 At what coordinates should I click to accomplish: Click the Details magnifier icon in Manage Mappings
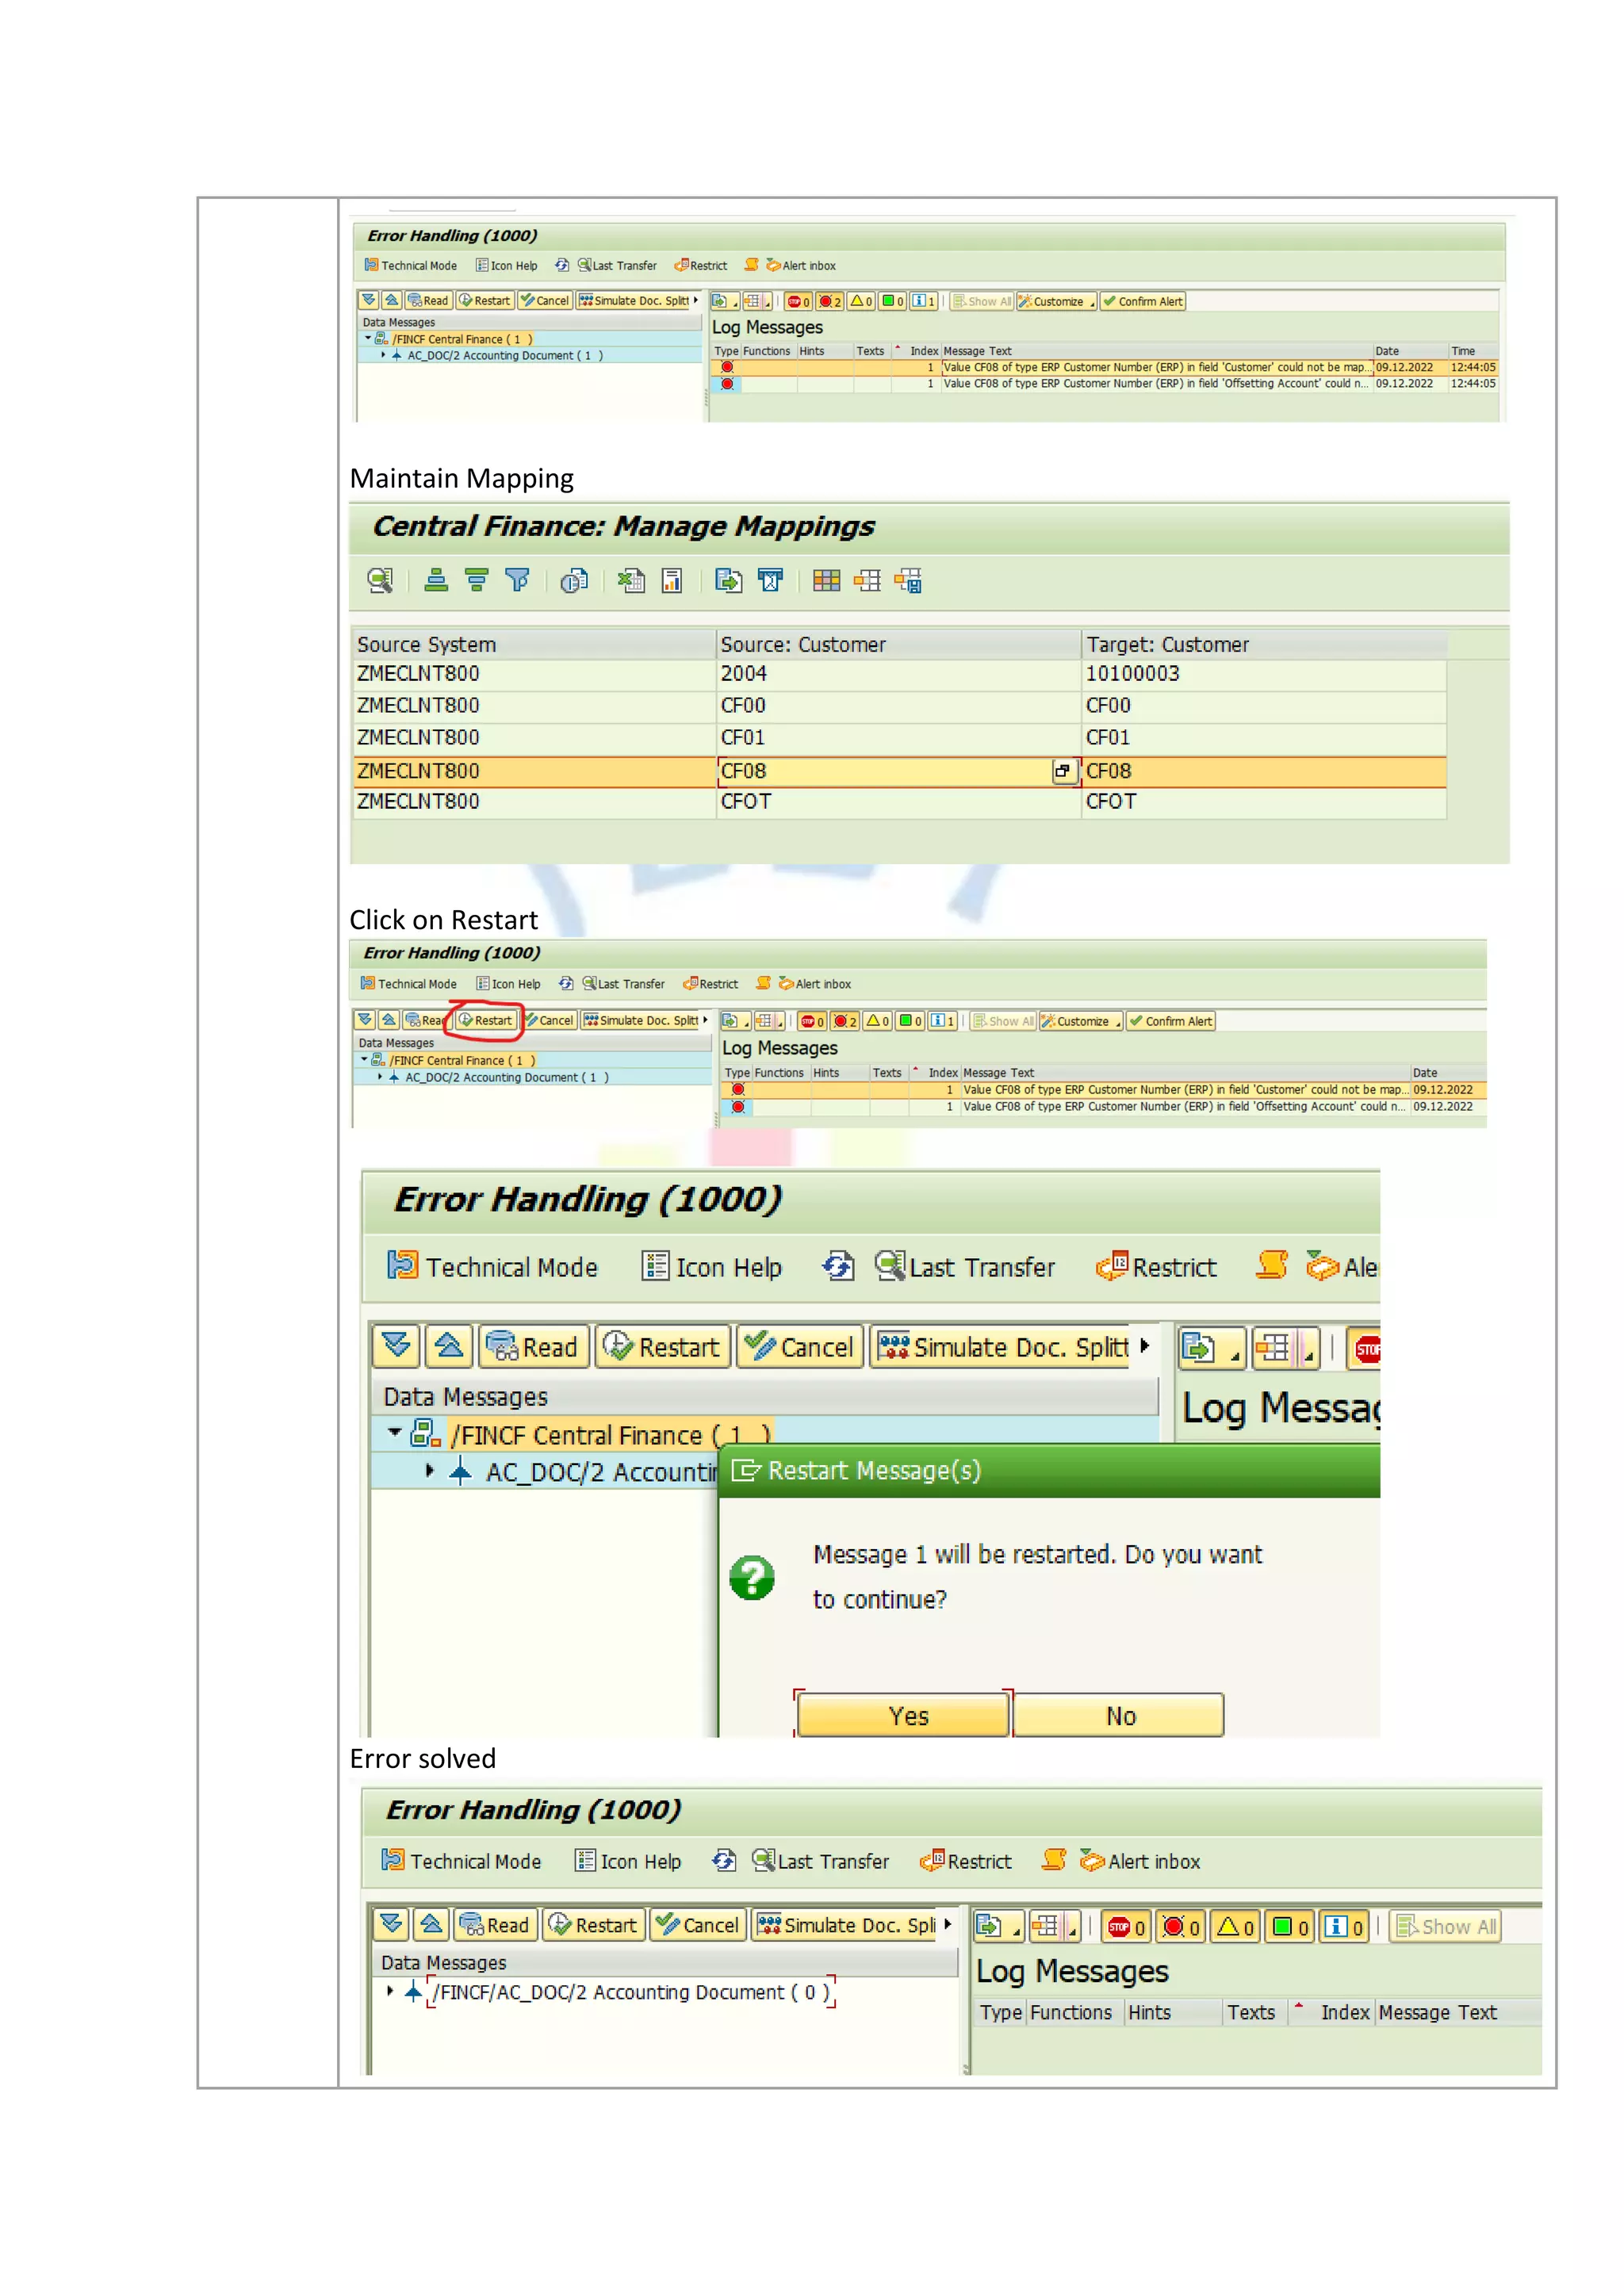[x=380, y=580]
